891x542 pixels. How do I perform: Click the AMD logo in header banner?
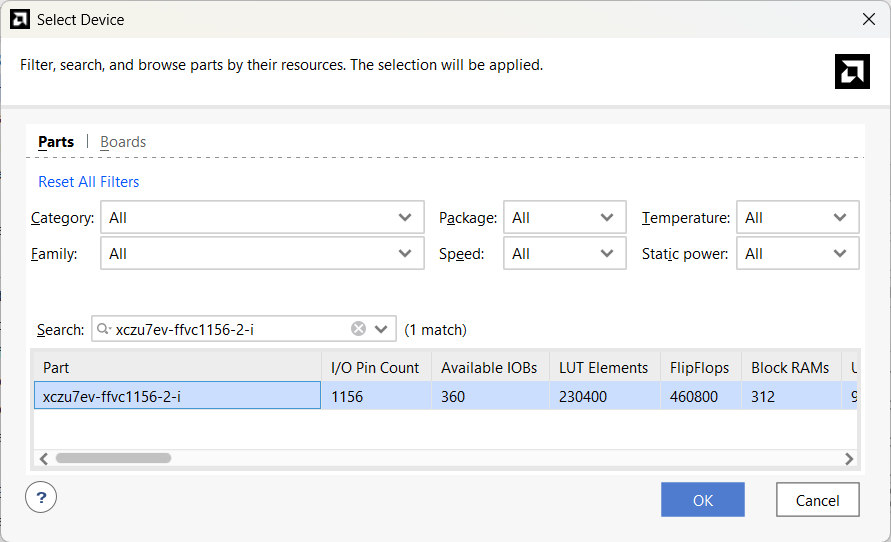pos(852,71)
